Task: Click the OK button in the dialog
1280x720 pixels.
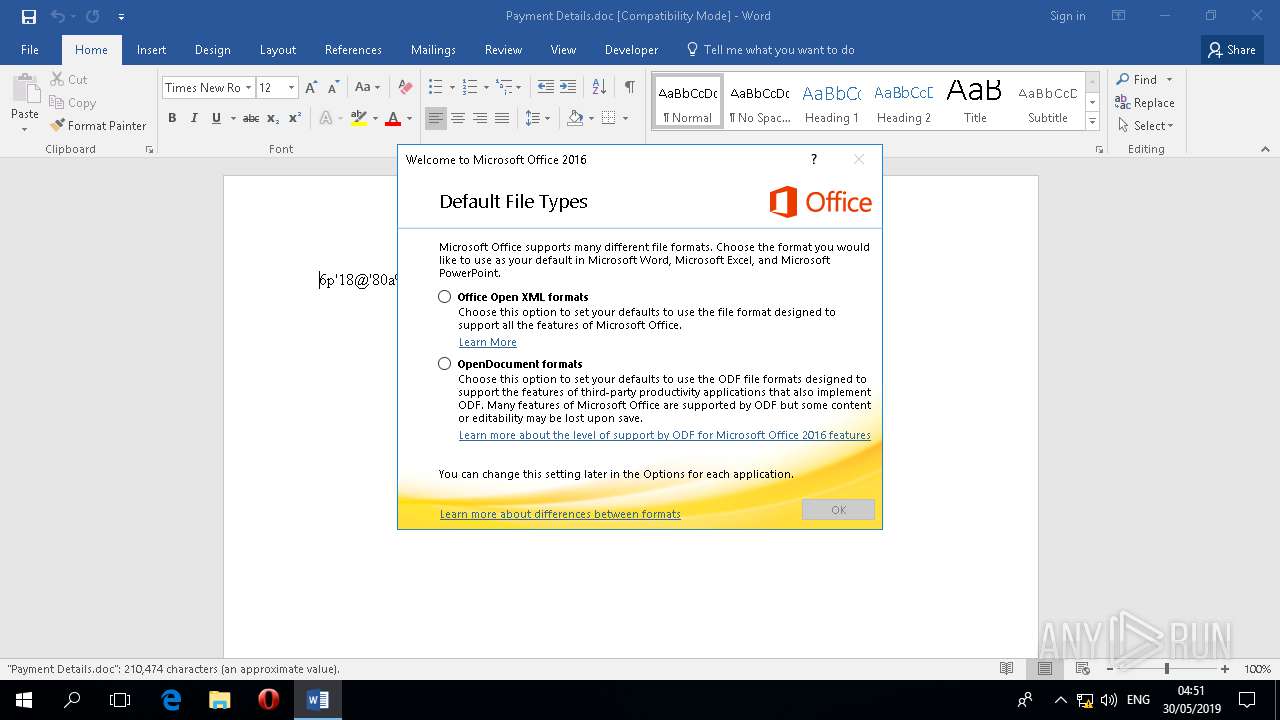Action: tap(838, 510)
